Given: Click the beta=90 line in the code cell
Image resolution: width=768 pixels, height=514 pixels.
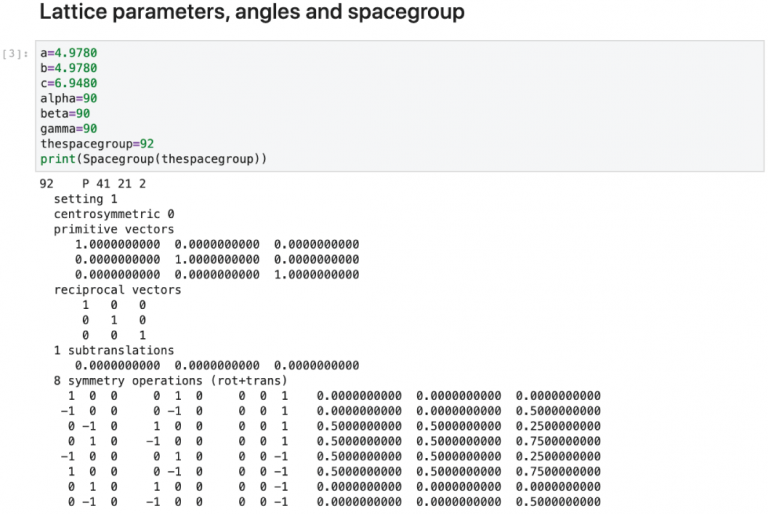Looking at the screenshot, I should tap(65, 114).
